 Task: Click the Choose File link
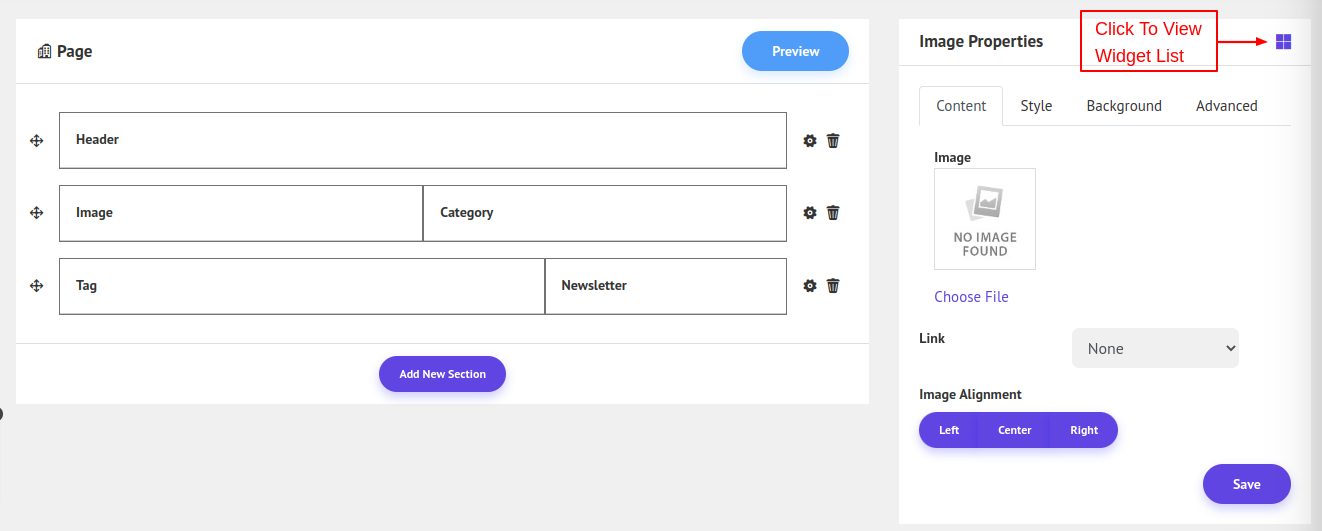[971, 297]
